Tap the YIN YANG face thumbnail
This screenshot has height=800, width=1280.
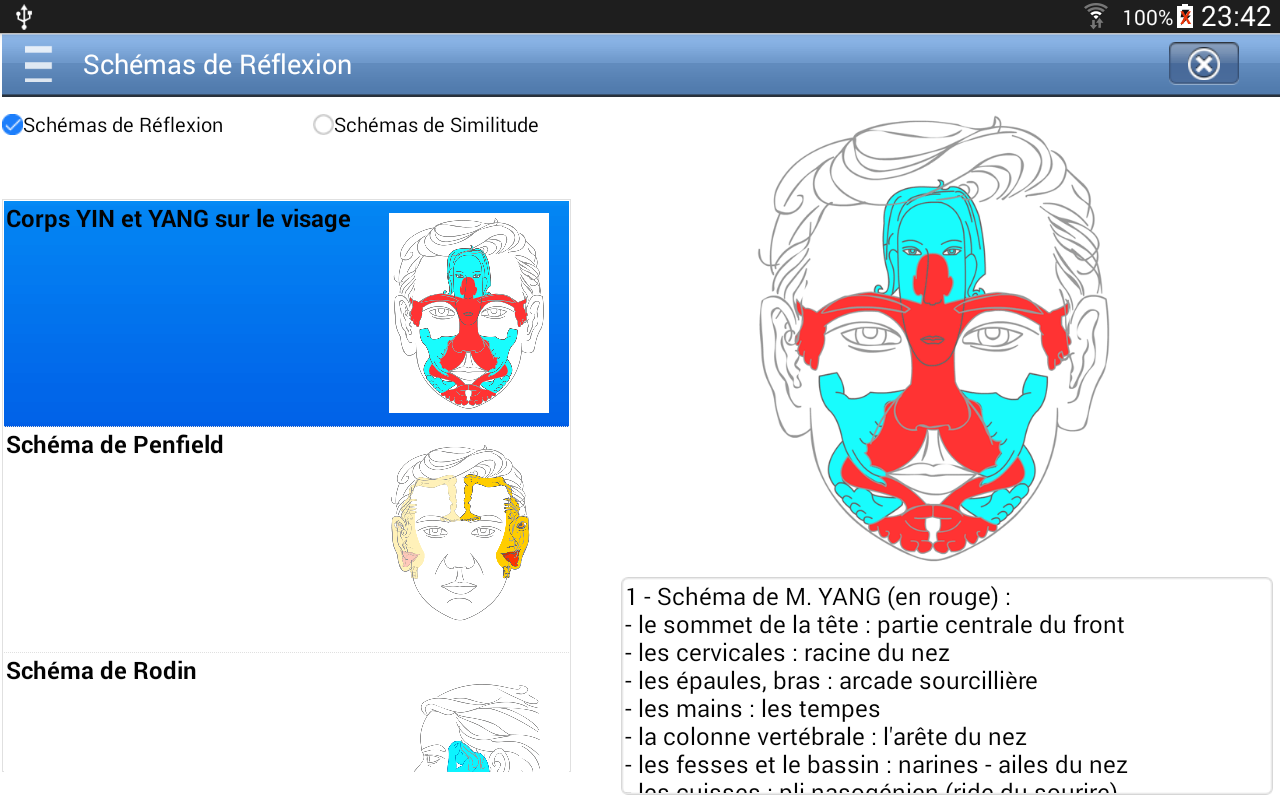[x=469, y=313]
